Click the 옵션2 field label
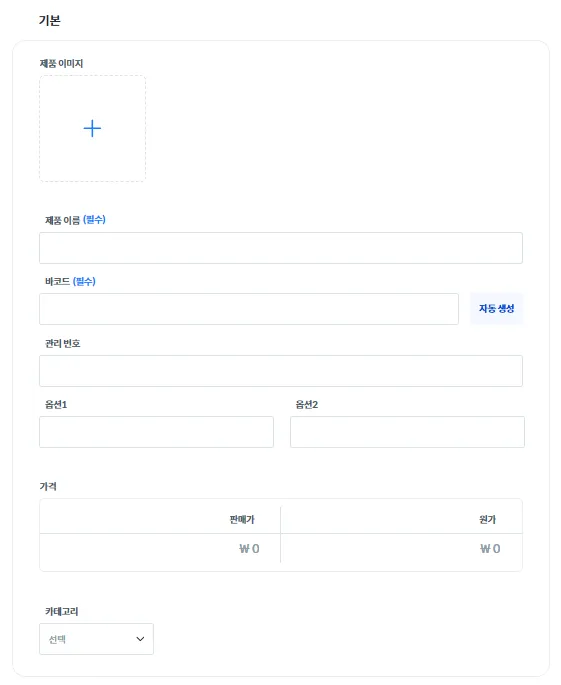561x685 pixels. coord(307,405)
